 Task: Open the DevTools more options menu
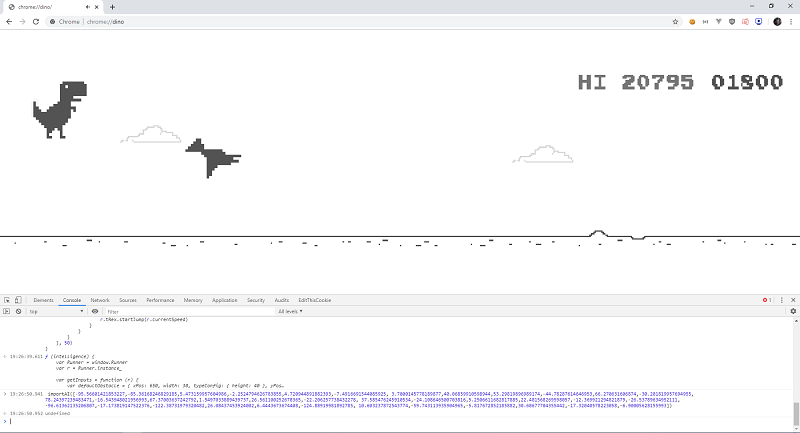(x=782, y=300)
